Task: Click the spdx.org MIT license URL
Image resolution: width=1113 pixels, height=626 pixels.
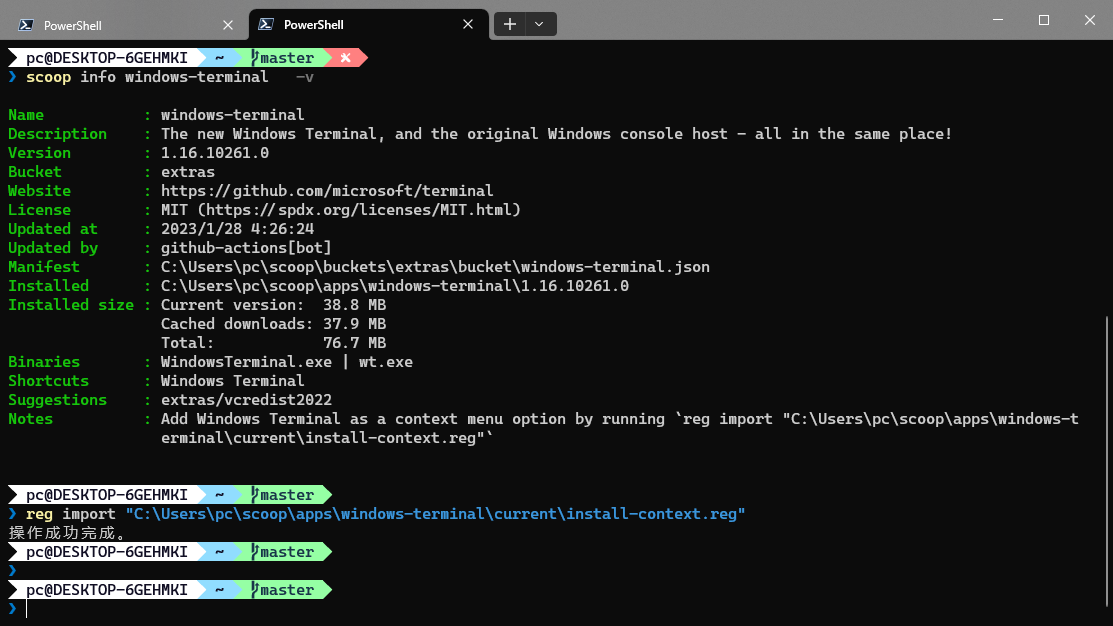Action: point(361,210)
